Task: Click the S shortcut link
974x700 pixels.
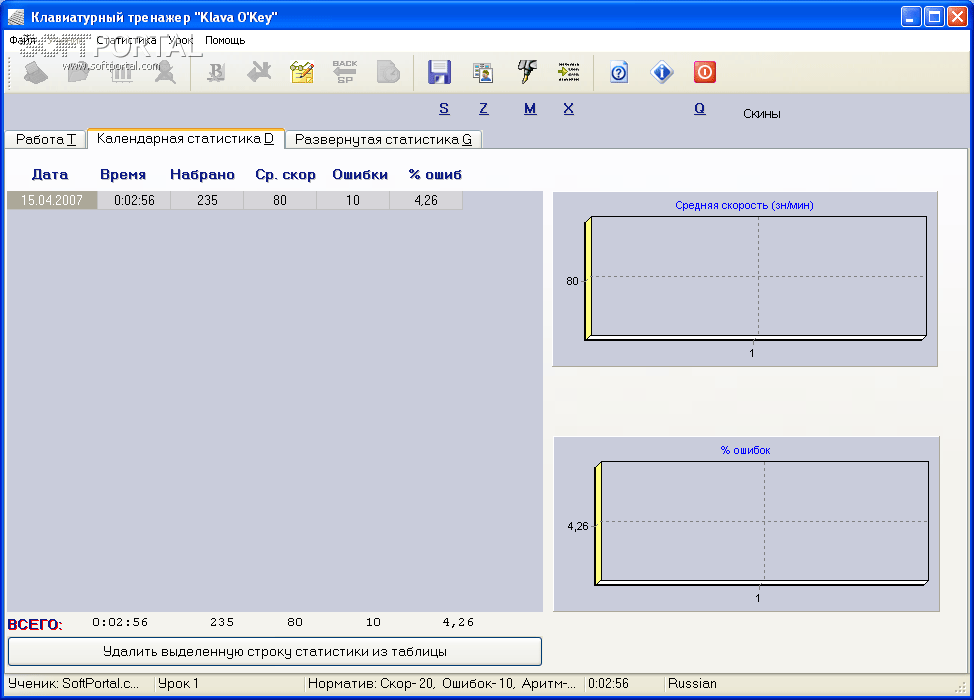Action: [444, 109]
